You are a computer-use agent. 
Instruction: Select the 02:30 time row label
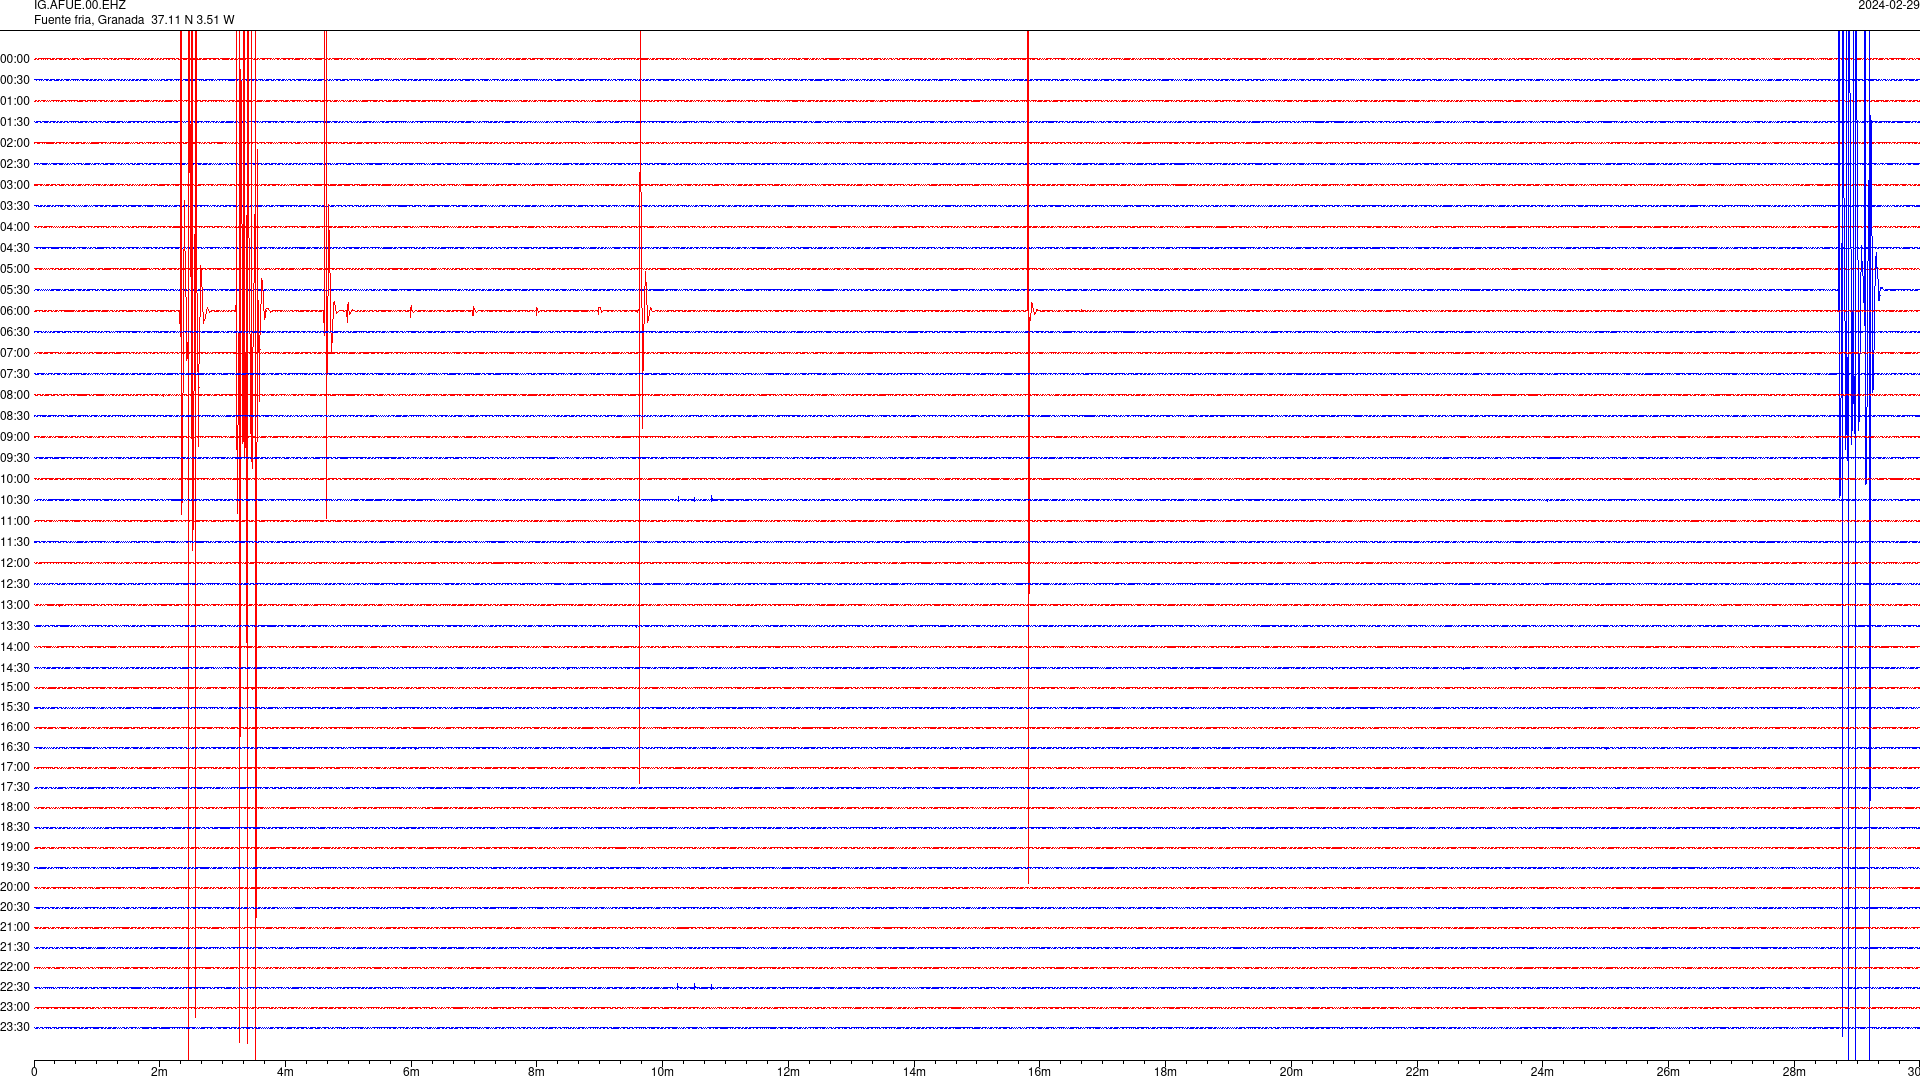point(15,164)
